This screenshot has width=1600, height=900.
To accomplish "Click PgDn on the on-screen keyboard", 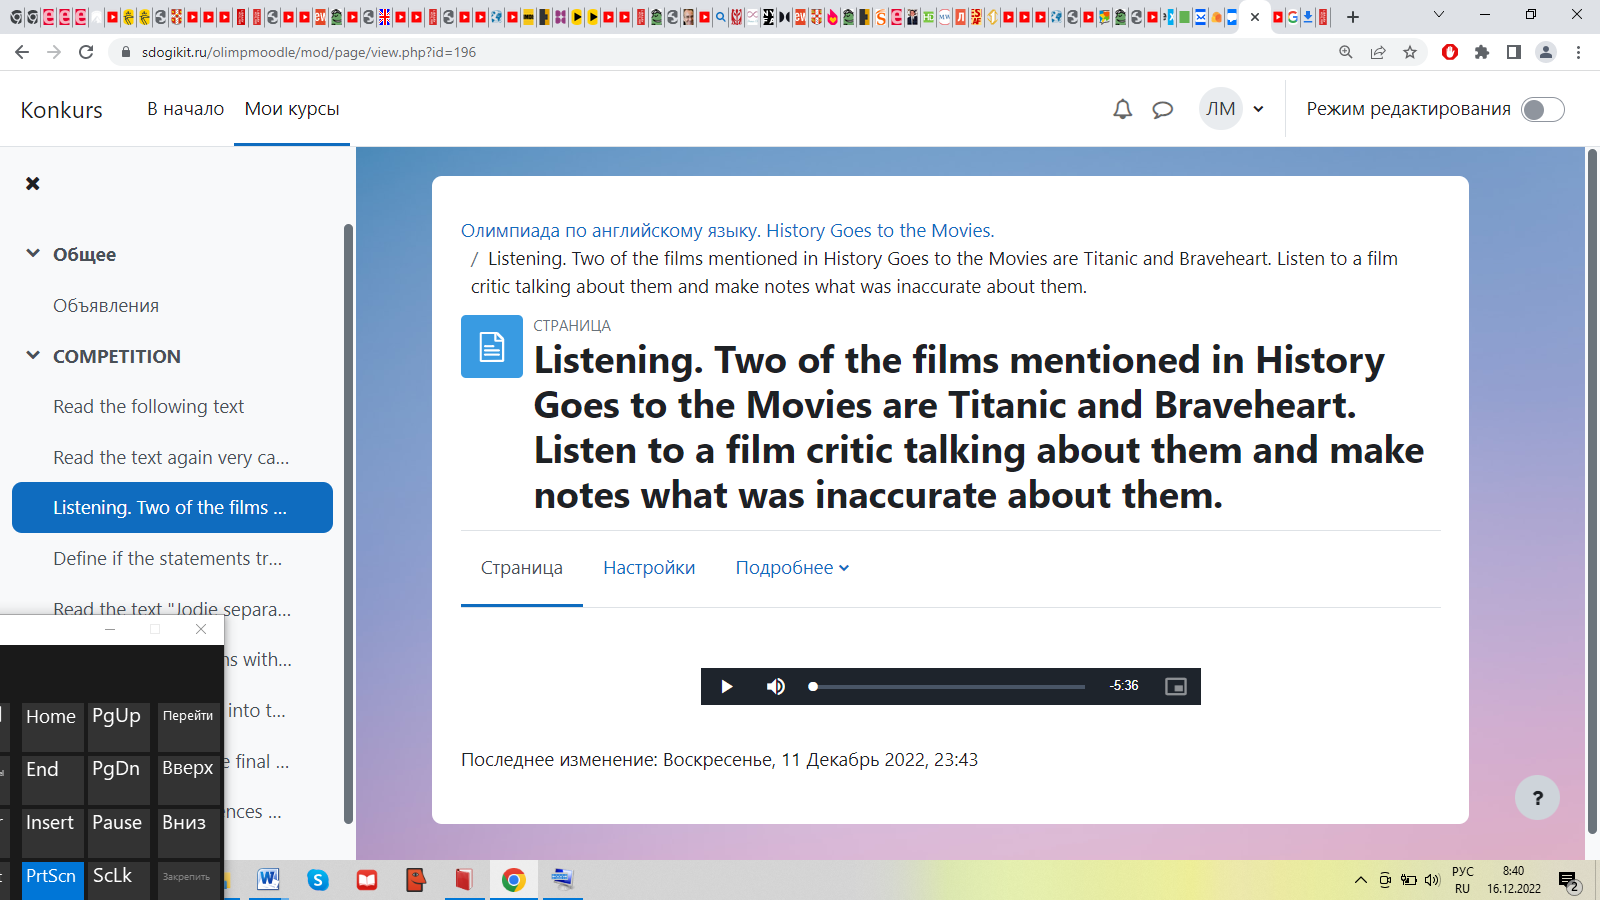I will coord(118,780).
